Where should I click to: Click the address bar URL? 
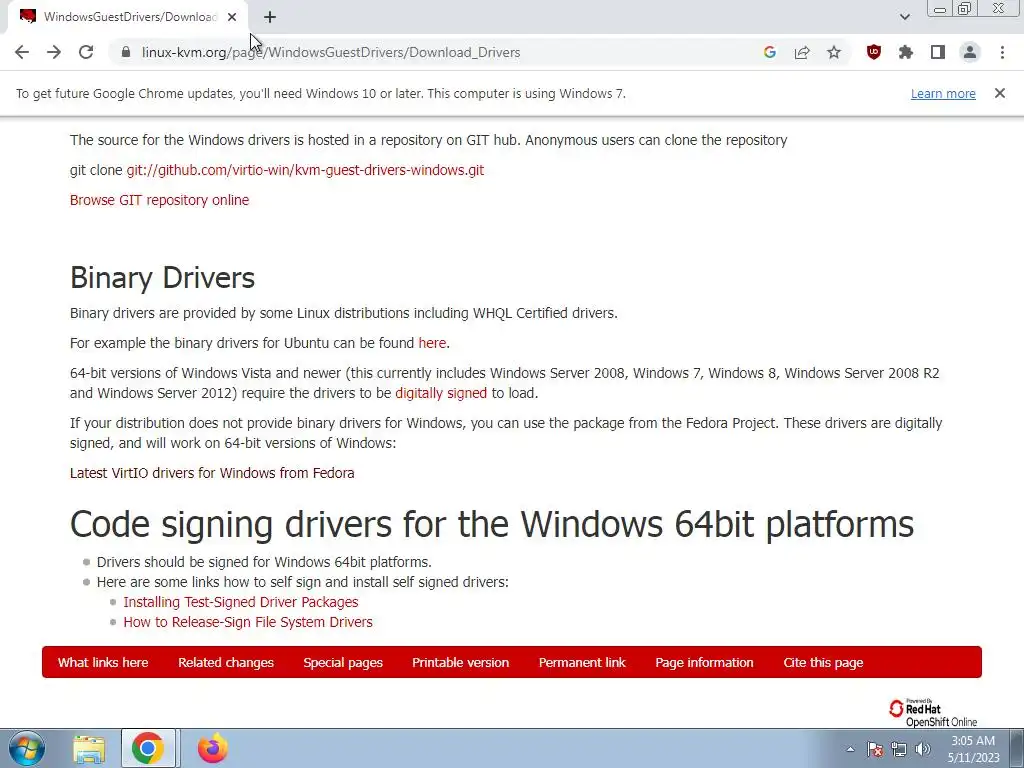330,52
